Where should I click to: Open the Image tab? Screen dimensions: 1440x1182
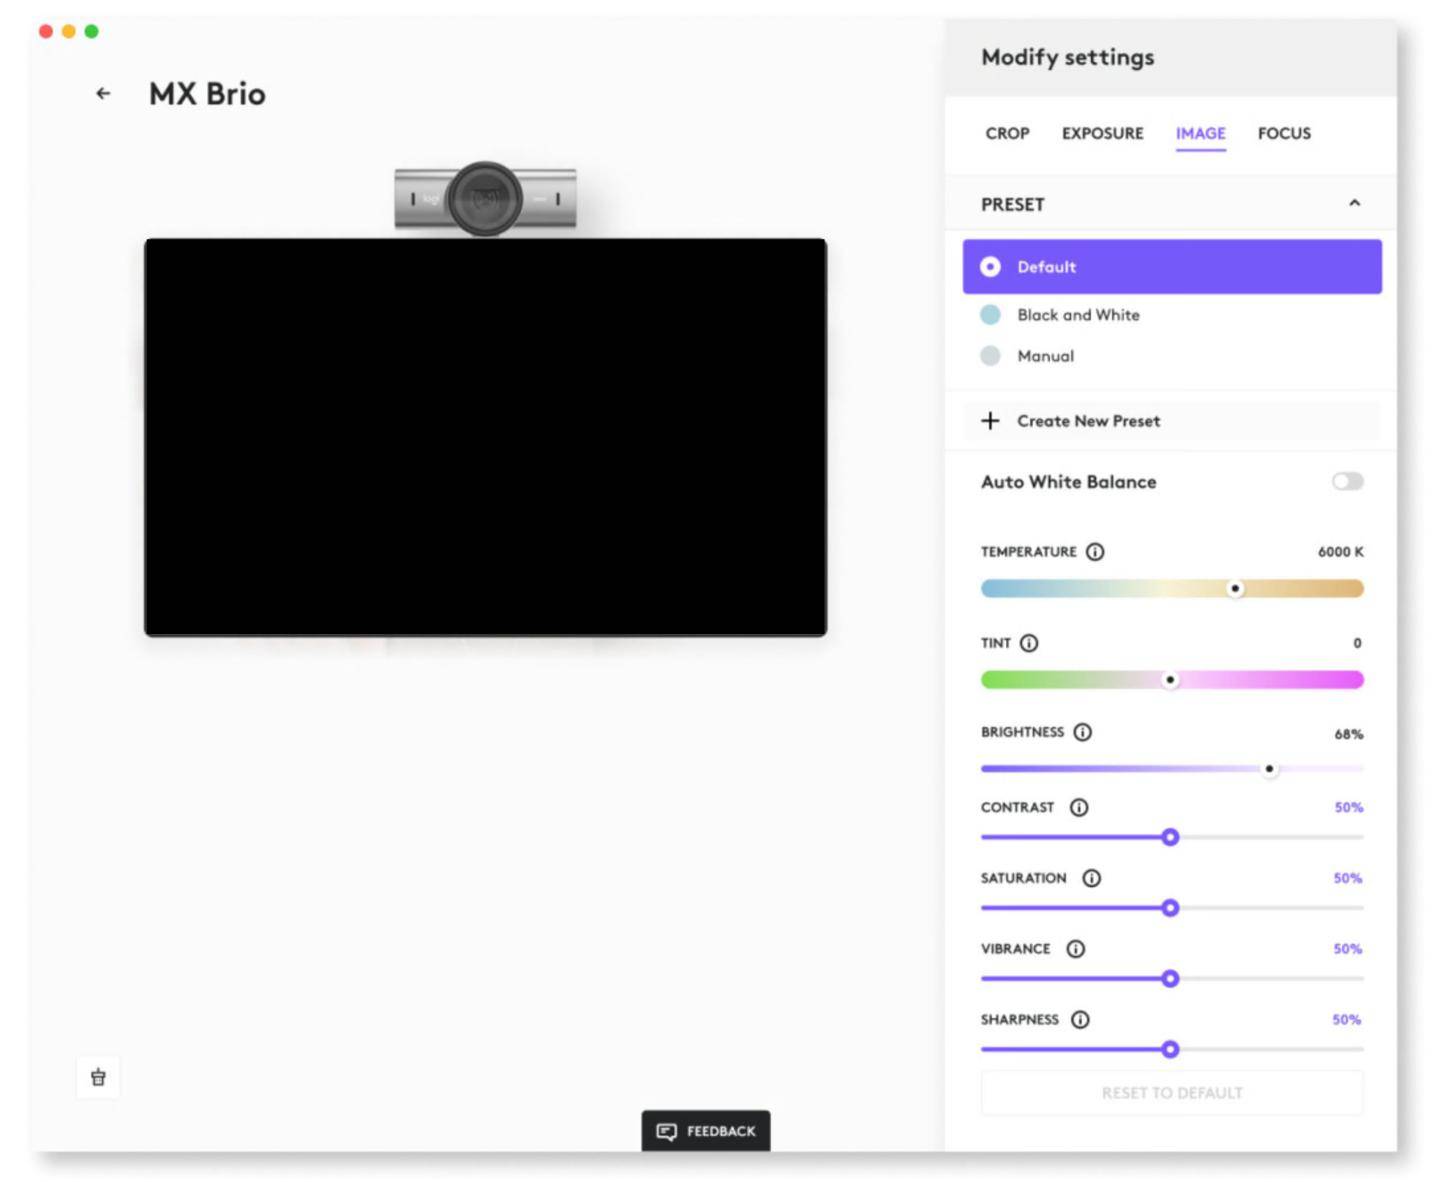[1200, 133]
